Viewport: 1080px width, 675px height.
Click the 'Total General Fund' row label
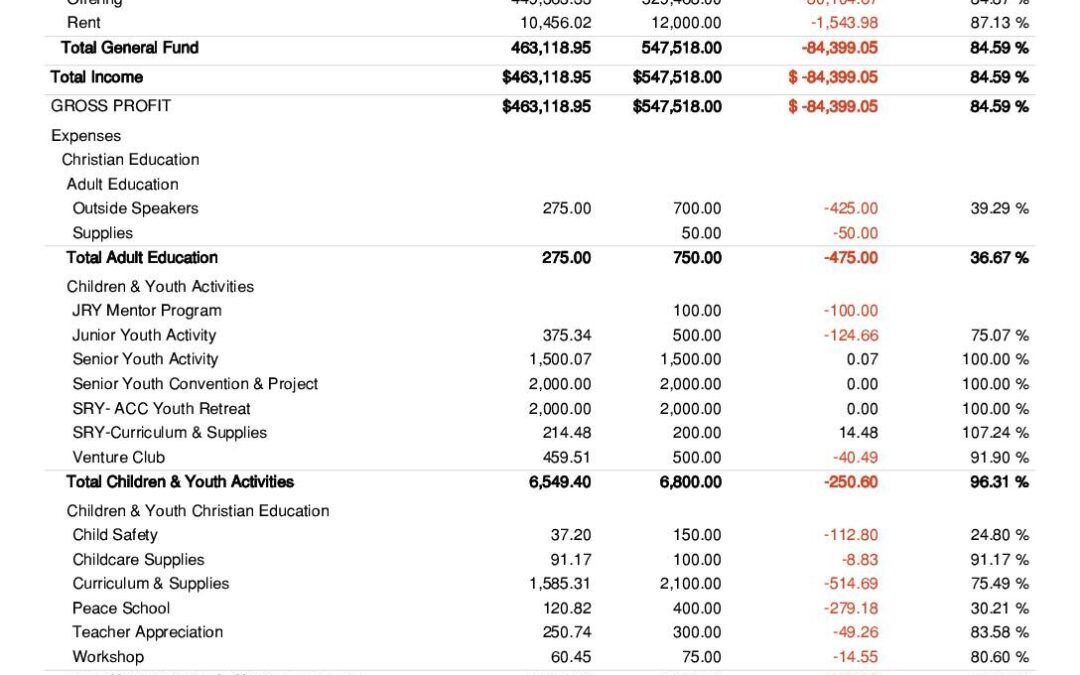tap(129, 48)
